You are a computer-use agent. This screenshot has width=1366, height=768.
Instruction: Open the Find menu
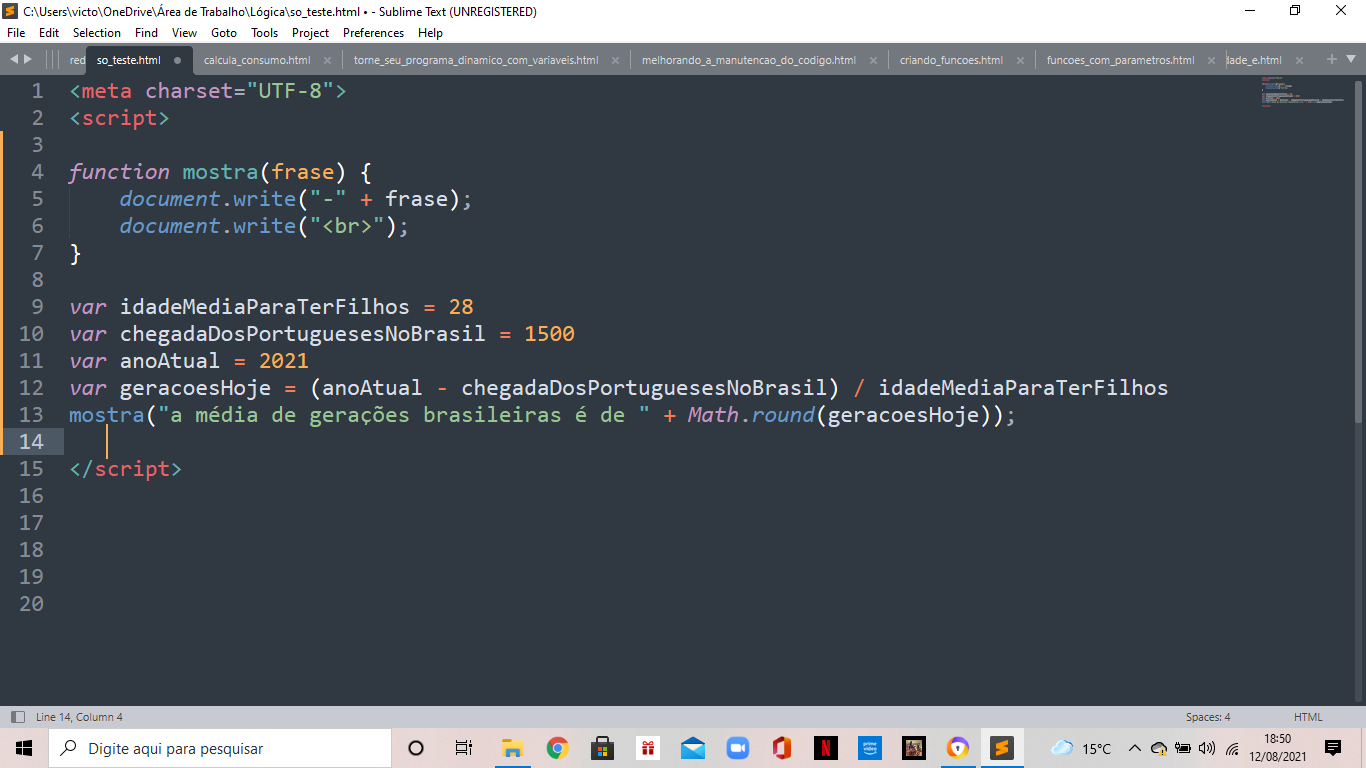point(146,33)
